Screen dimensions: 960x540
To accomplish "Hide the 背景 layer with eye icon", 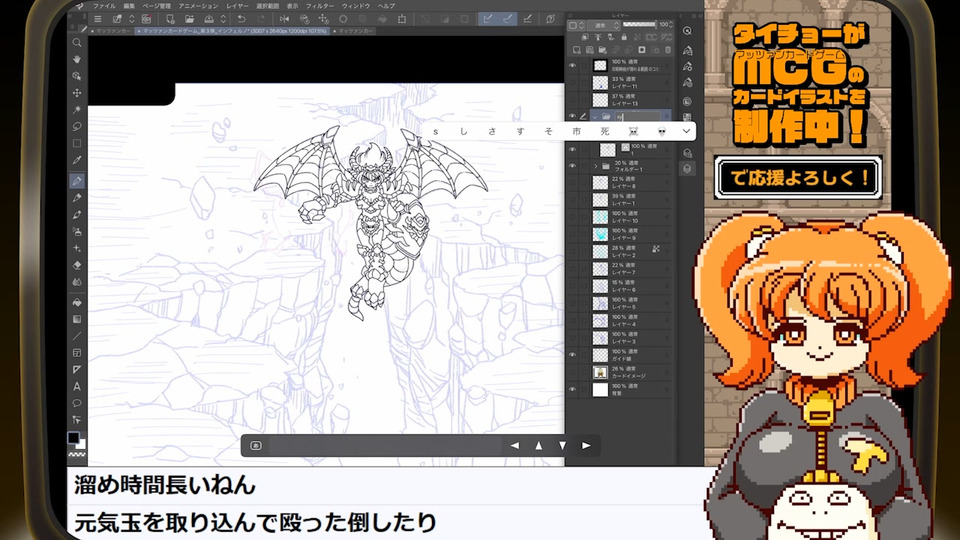I will 573,389.
